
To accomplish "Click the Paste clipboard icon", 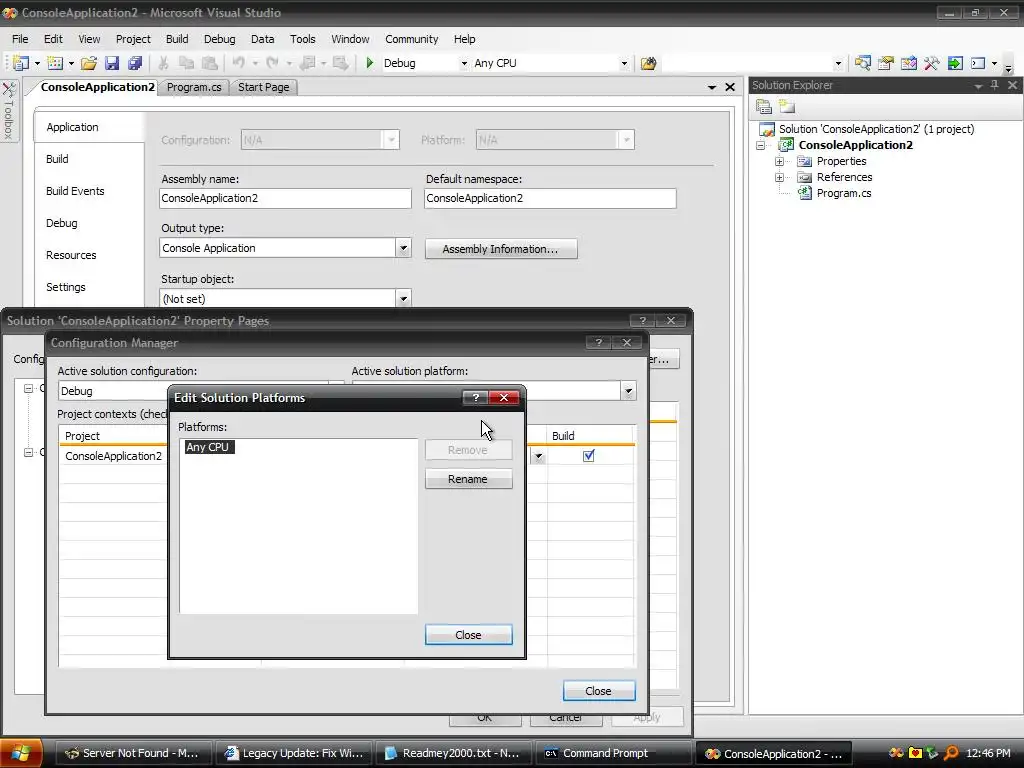I will [210, 63].
